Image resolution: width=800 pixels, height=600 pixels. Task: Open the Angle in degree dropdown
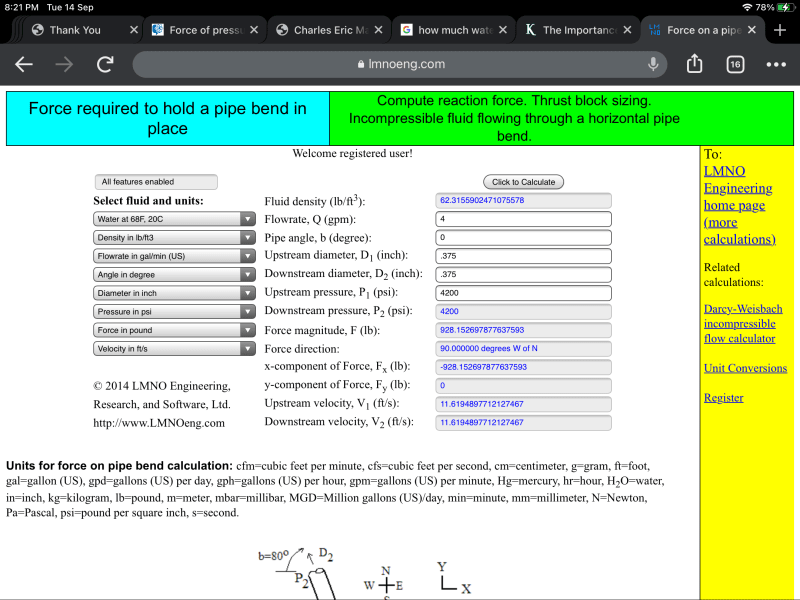coord(174,274)
